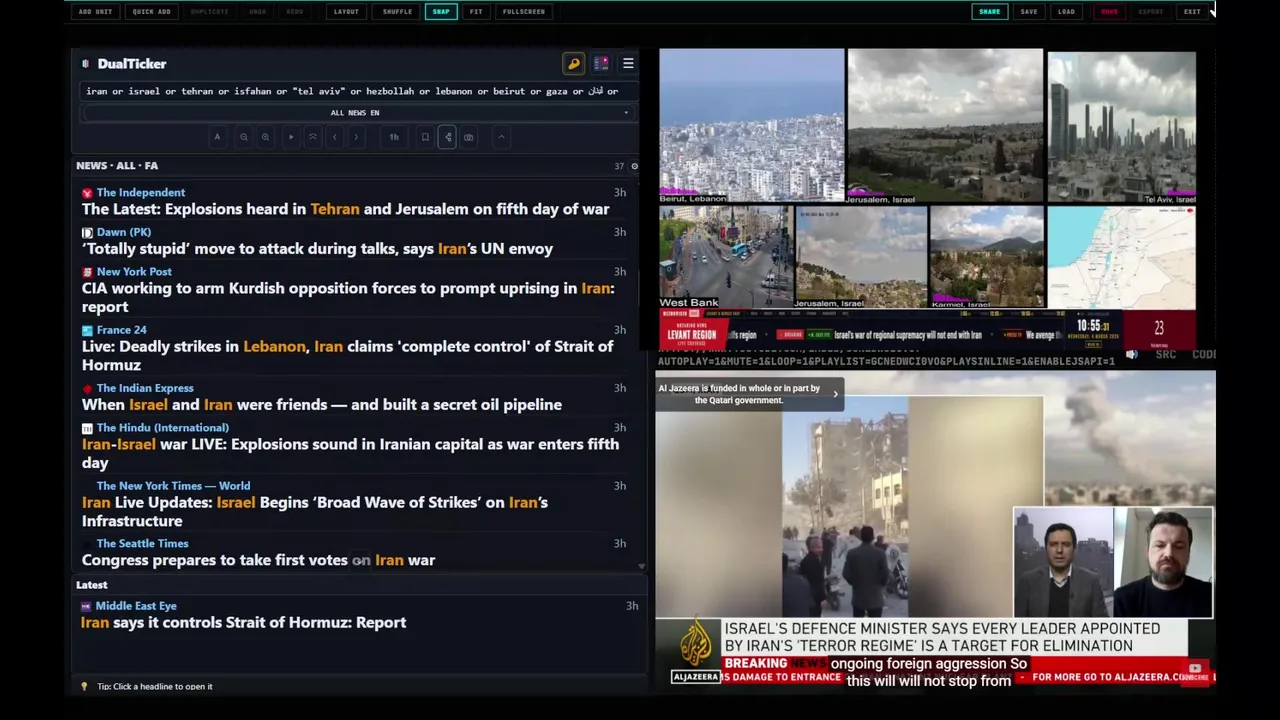
Task: Click the New York Post source name
Action: click(x=134, y=272)
